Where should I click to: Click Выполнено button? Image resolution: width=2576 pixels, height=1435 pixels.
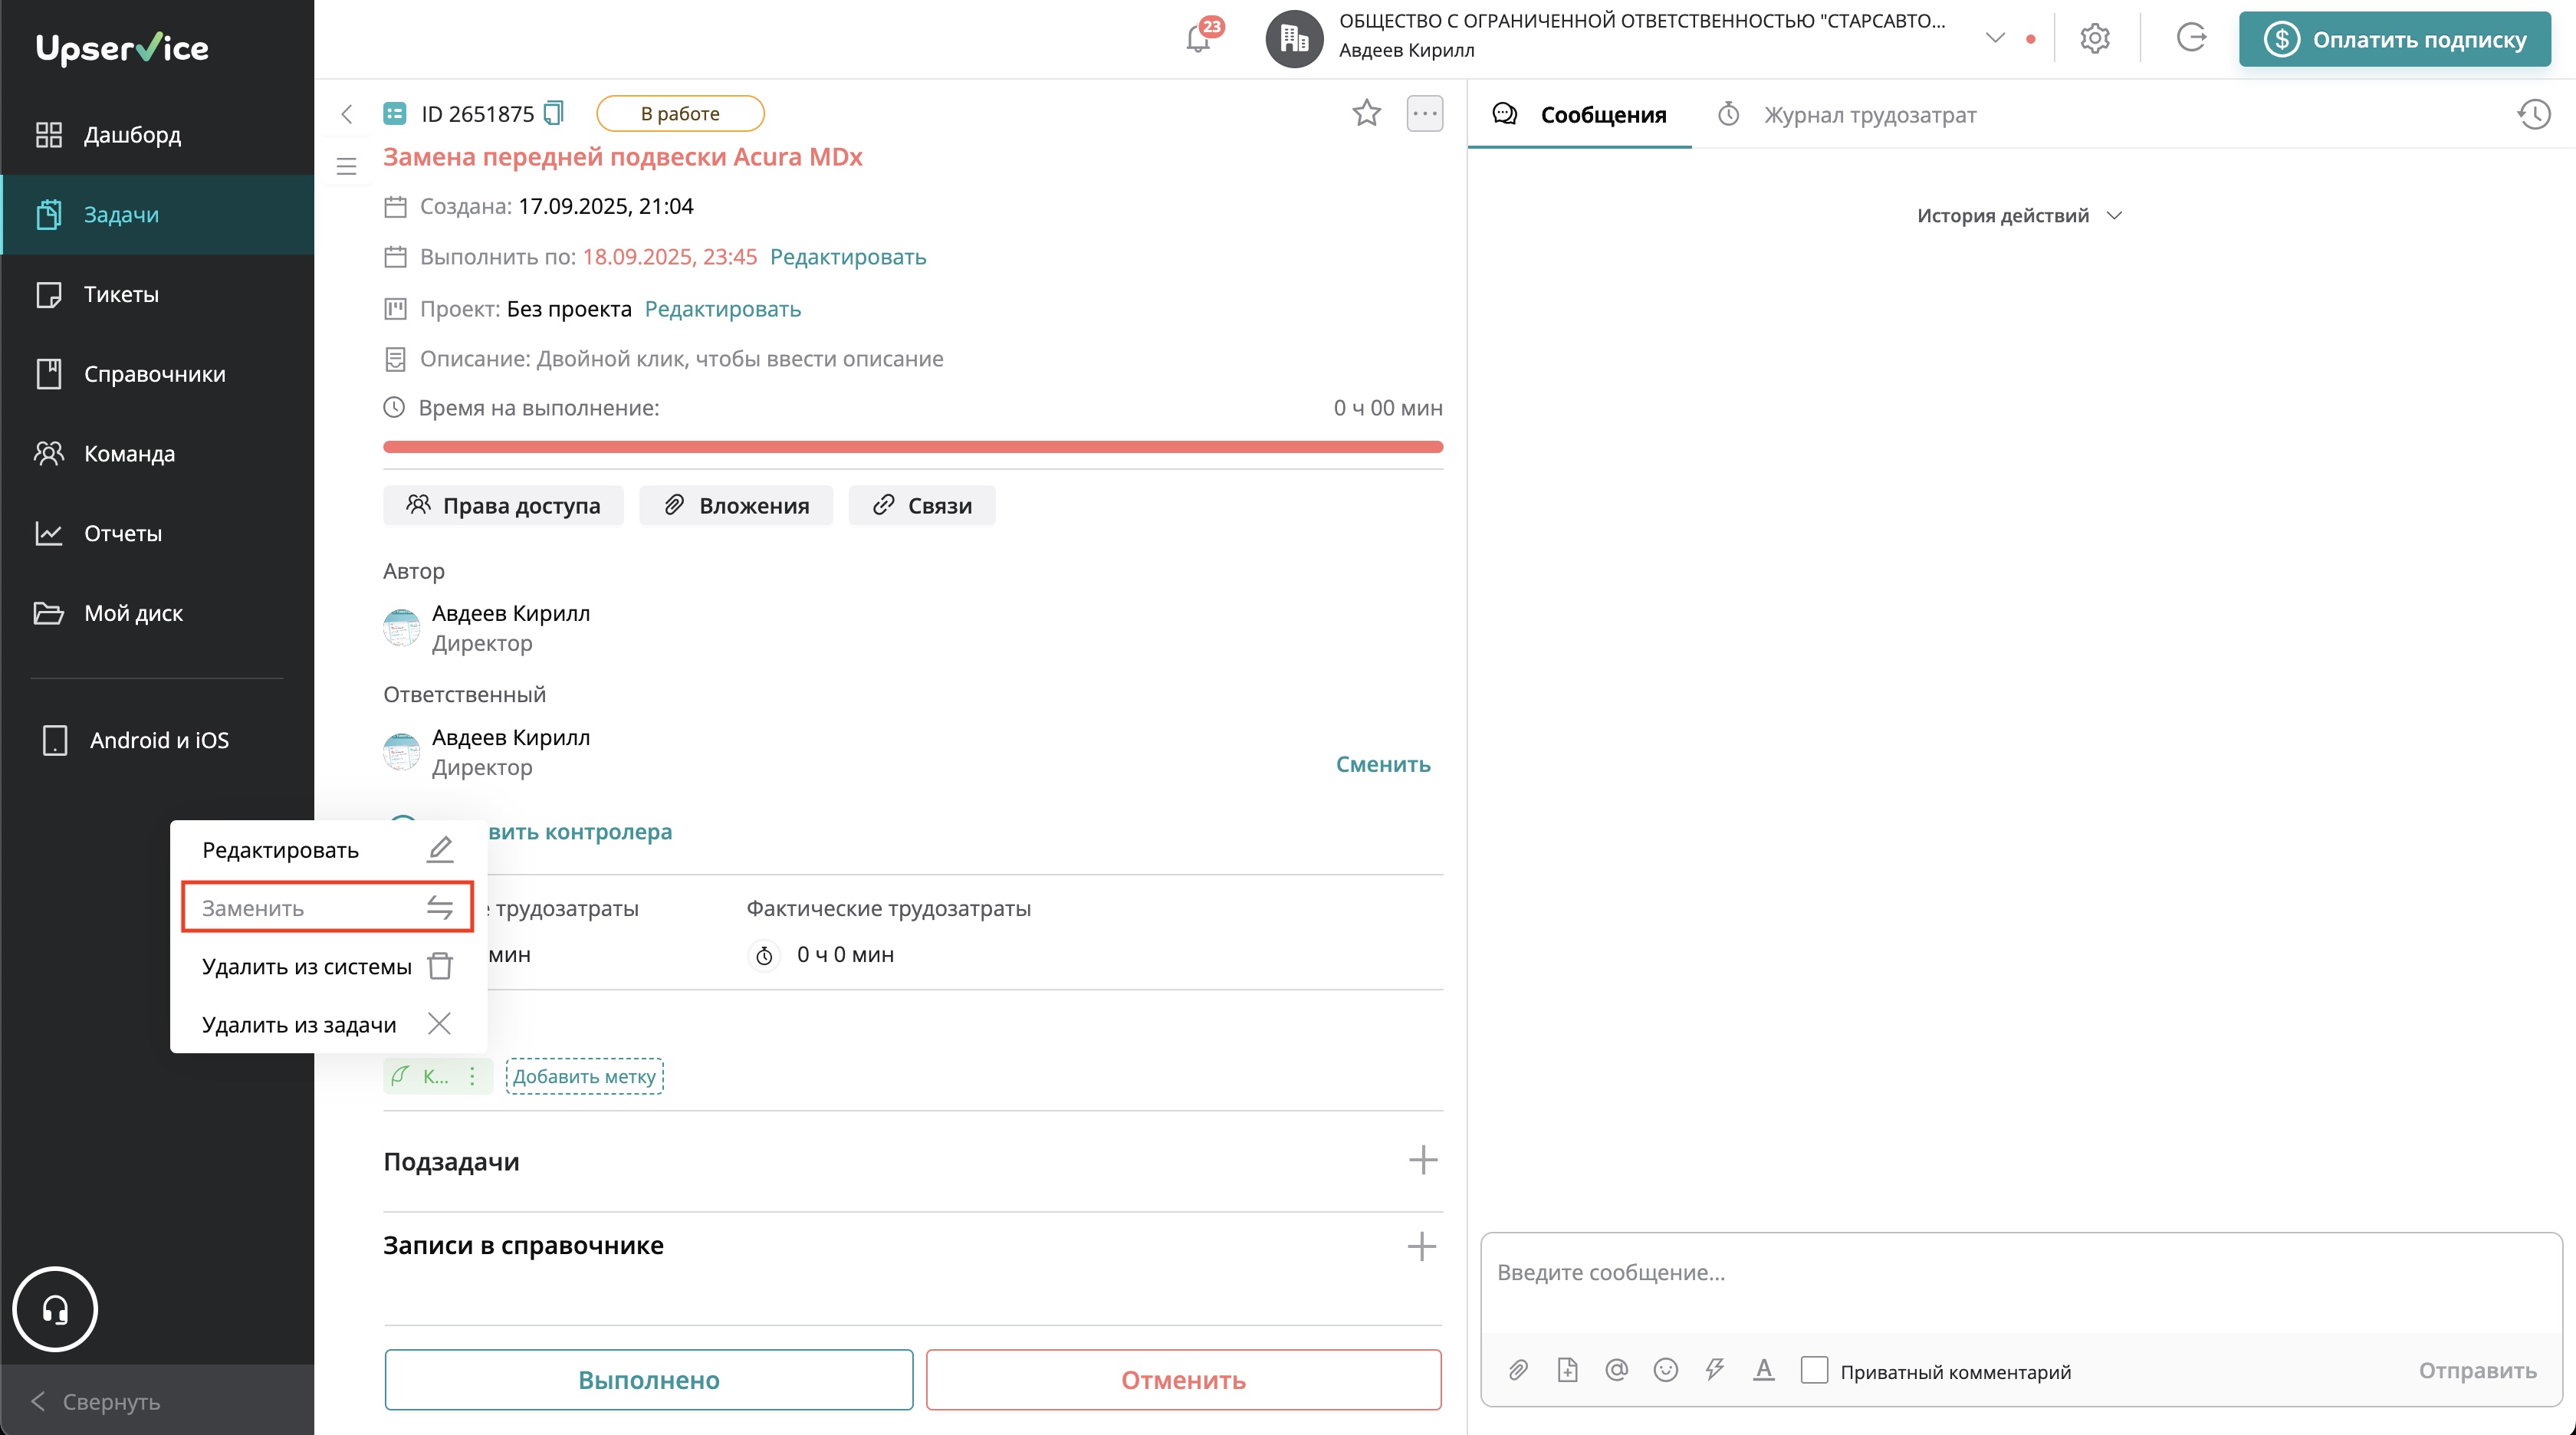(649, 1380)
